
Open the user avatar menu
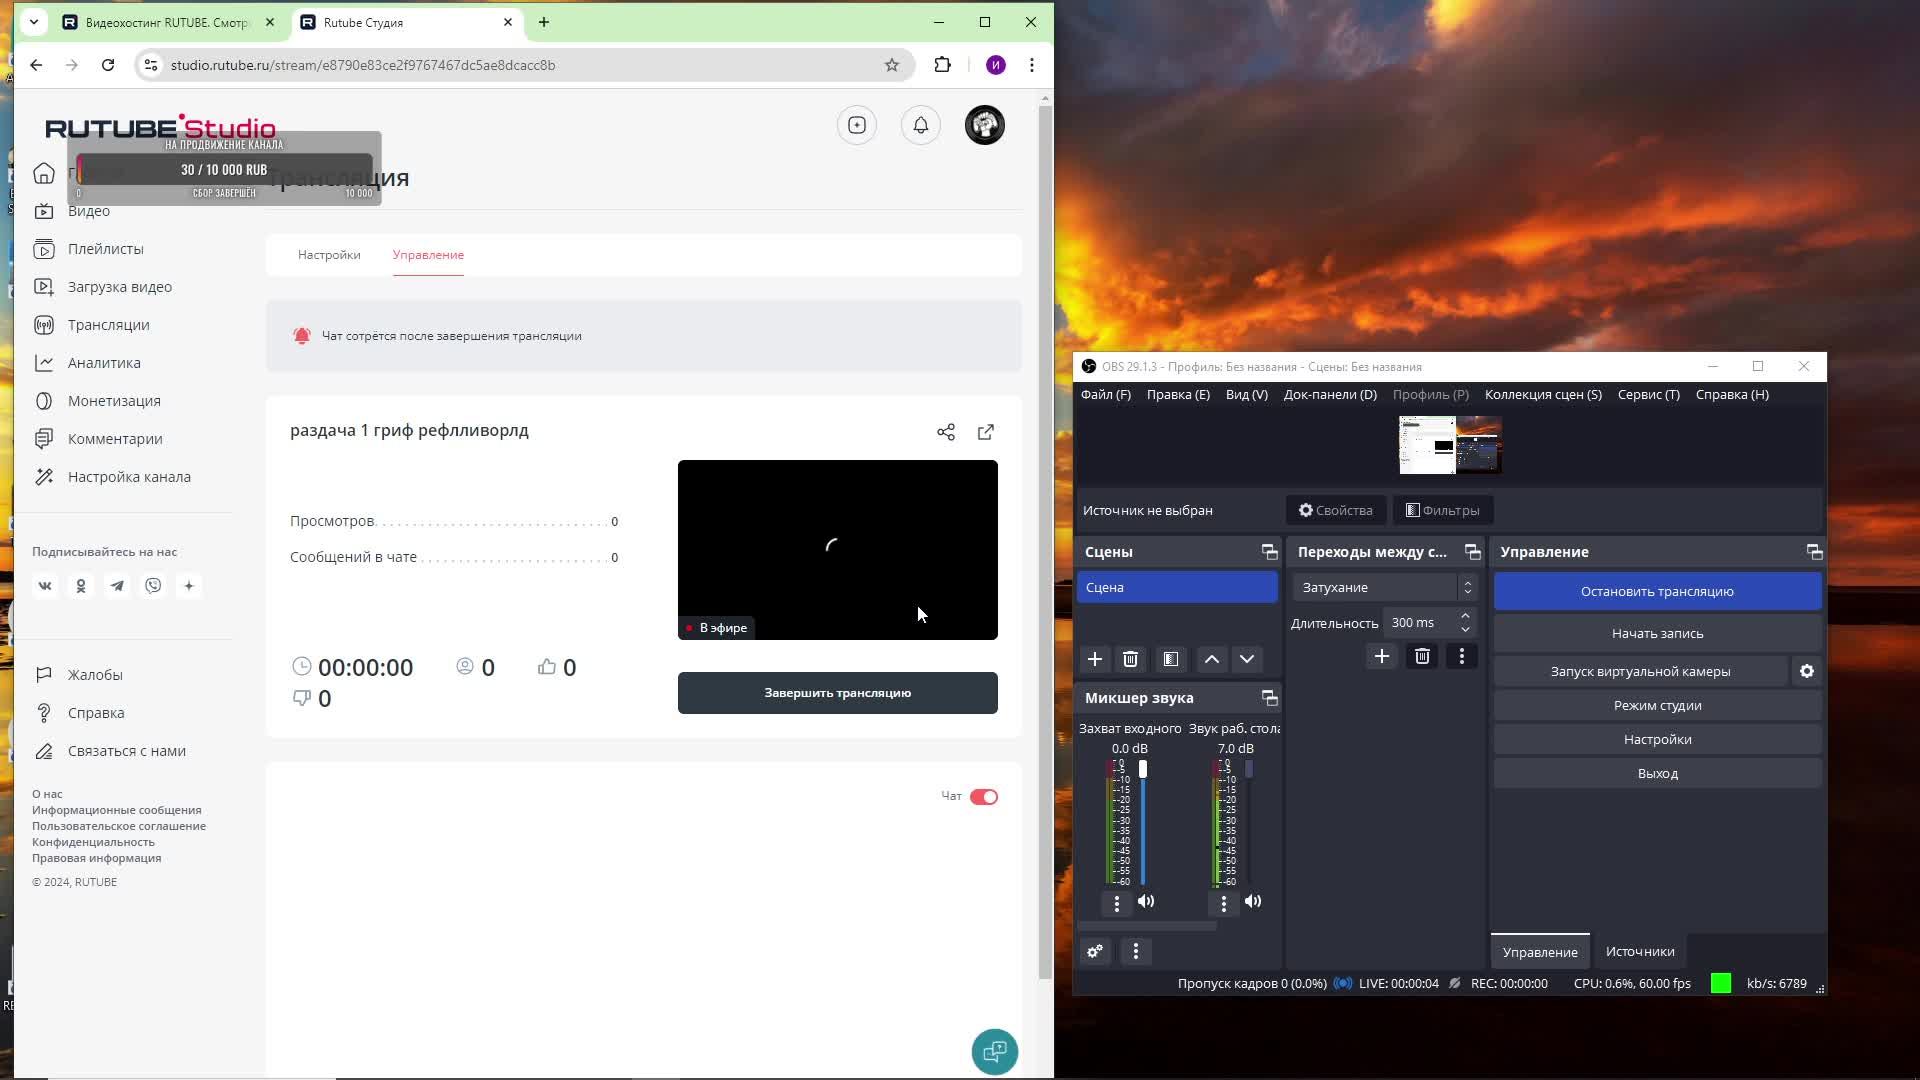point(985,125)
